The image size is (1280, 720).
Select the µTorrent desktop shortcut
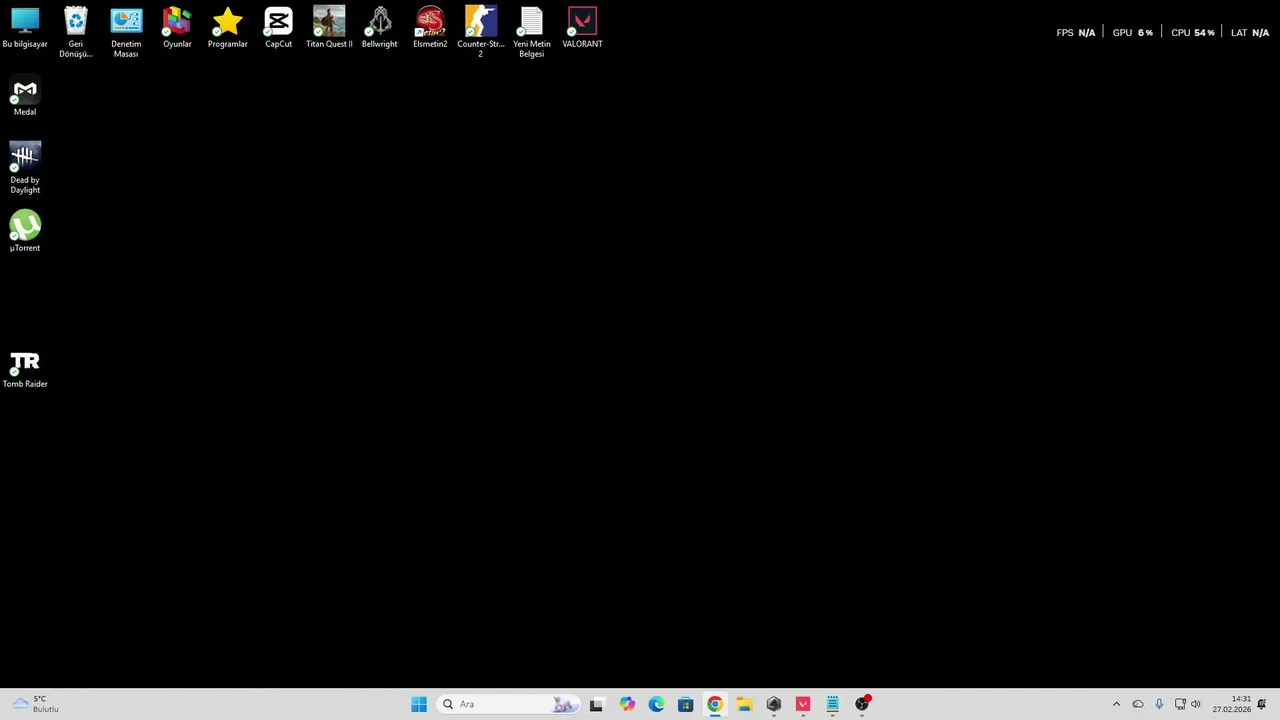coord(25,231)
